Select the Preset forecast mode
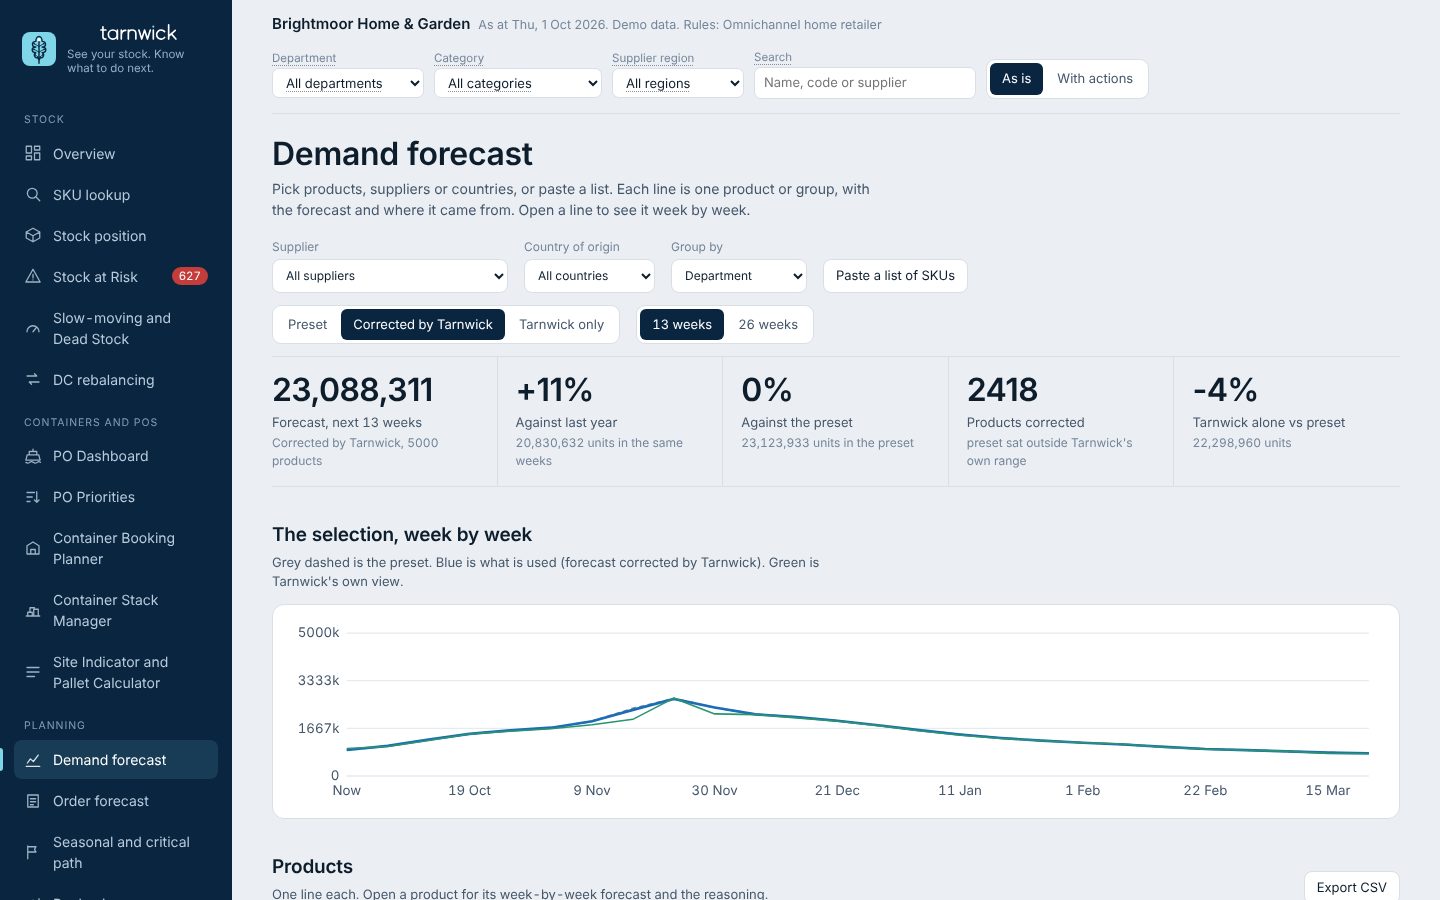Screen dimensions: 1440x900 pos(307,324)
